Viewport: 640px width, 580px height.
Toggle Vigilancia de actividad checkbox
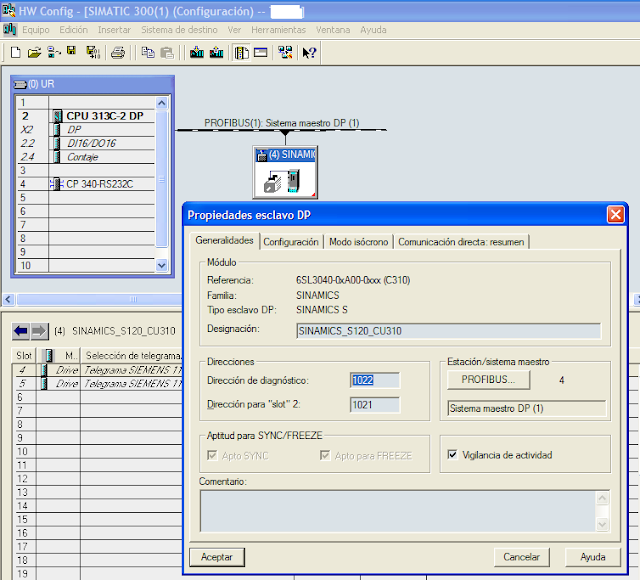pyautogui.click(x=452, y=455)
